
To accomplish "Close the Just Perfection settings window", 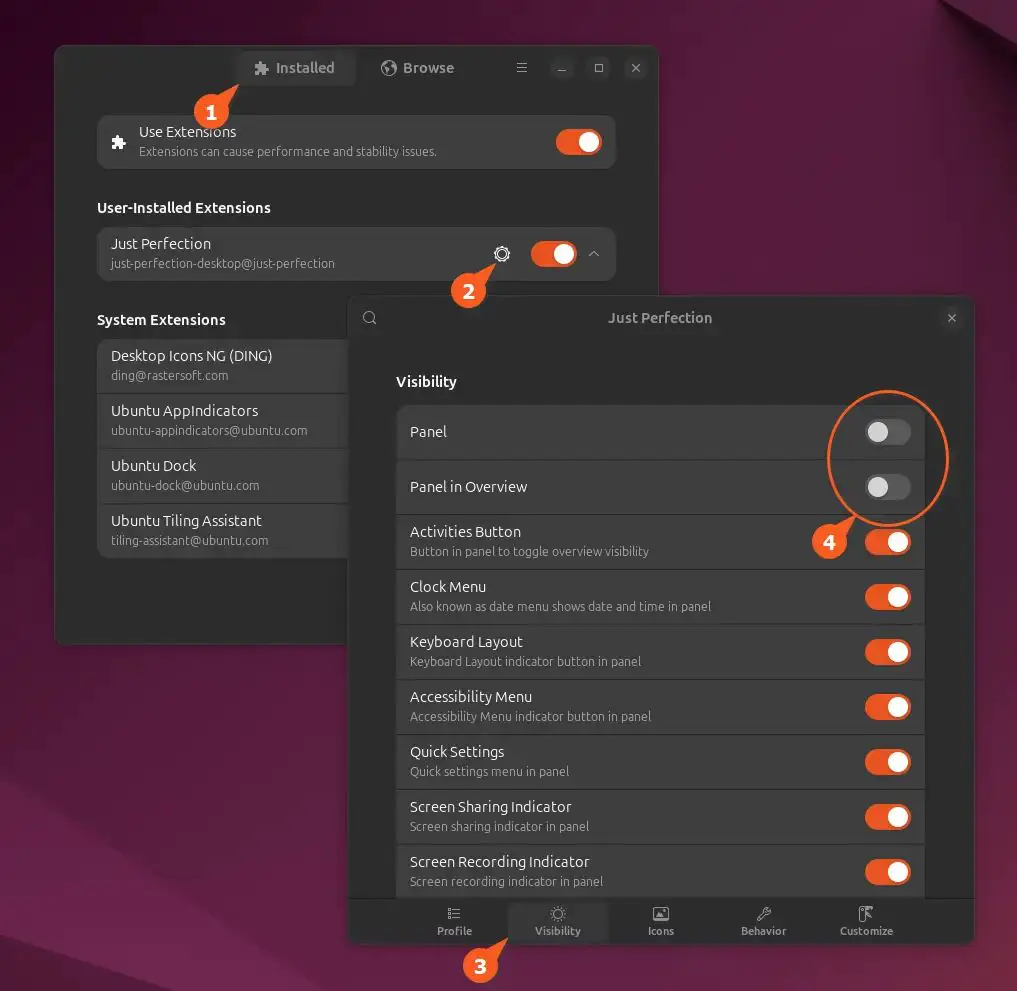I will pos(951,318).
